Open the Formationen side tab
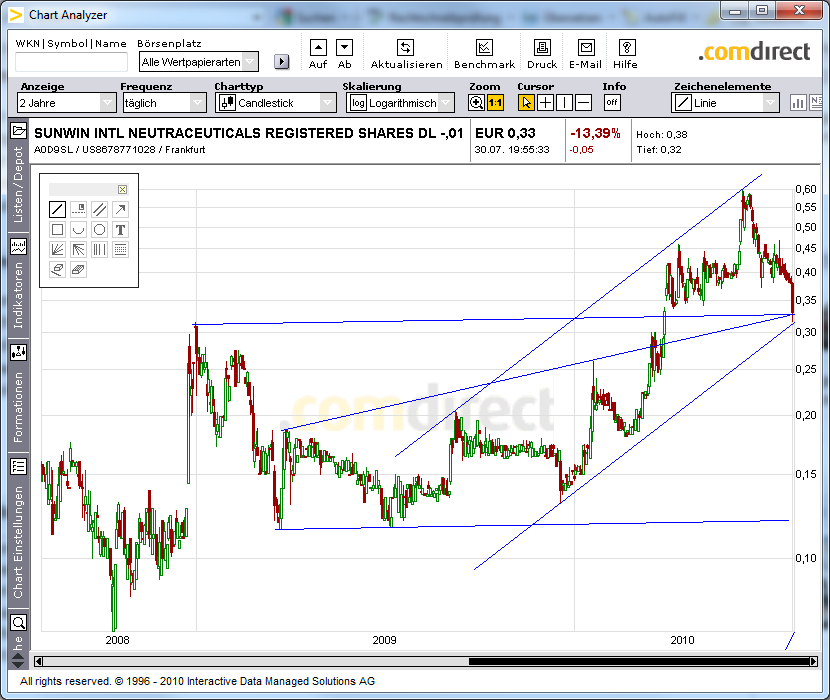 tap(19, 407)
